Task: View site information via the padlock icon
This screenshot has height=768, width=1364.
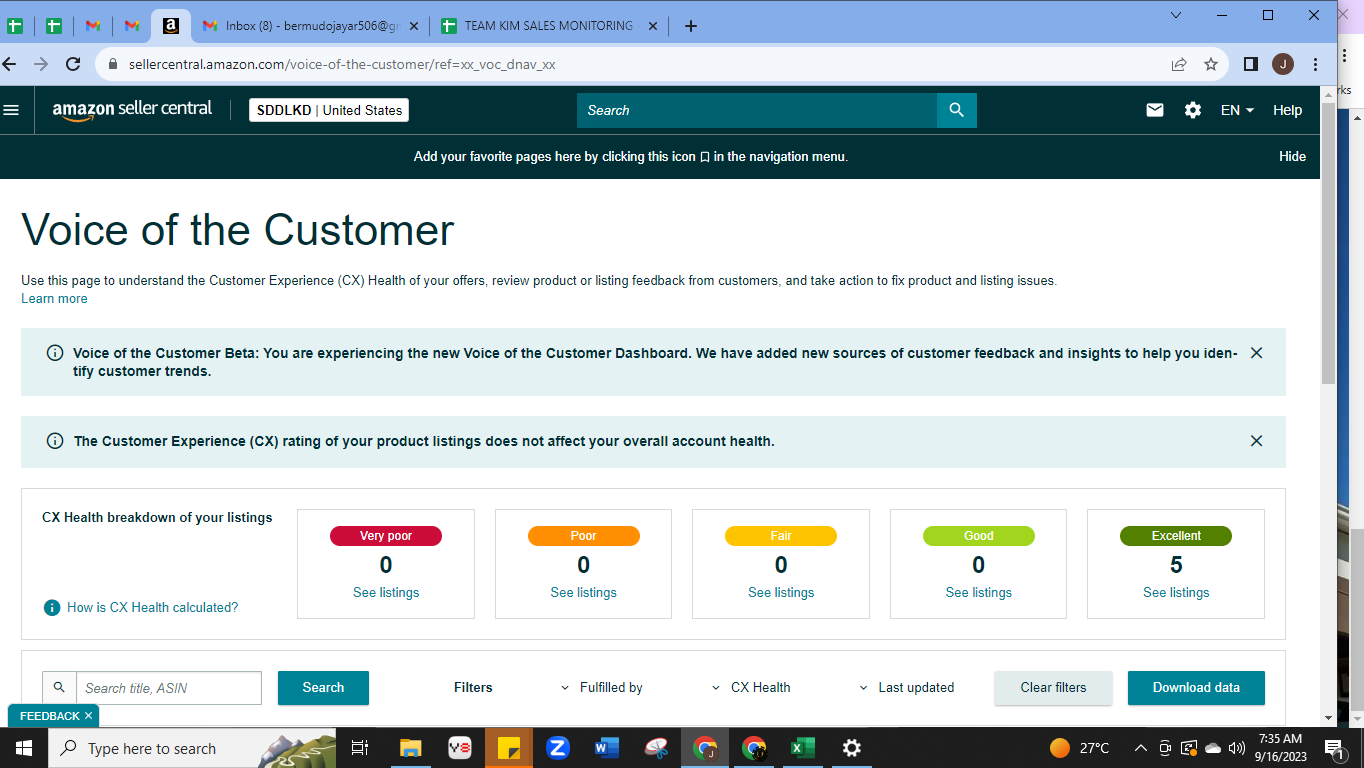Action: click(112, 64)
